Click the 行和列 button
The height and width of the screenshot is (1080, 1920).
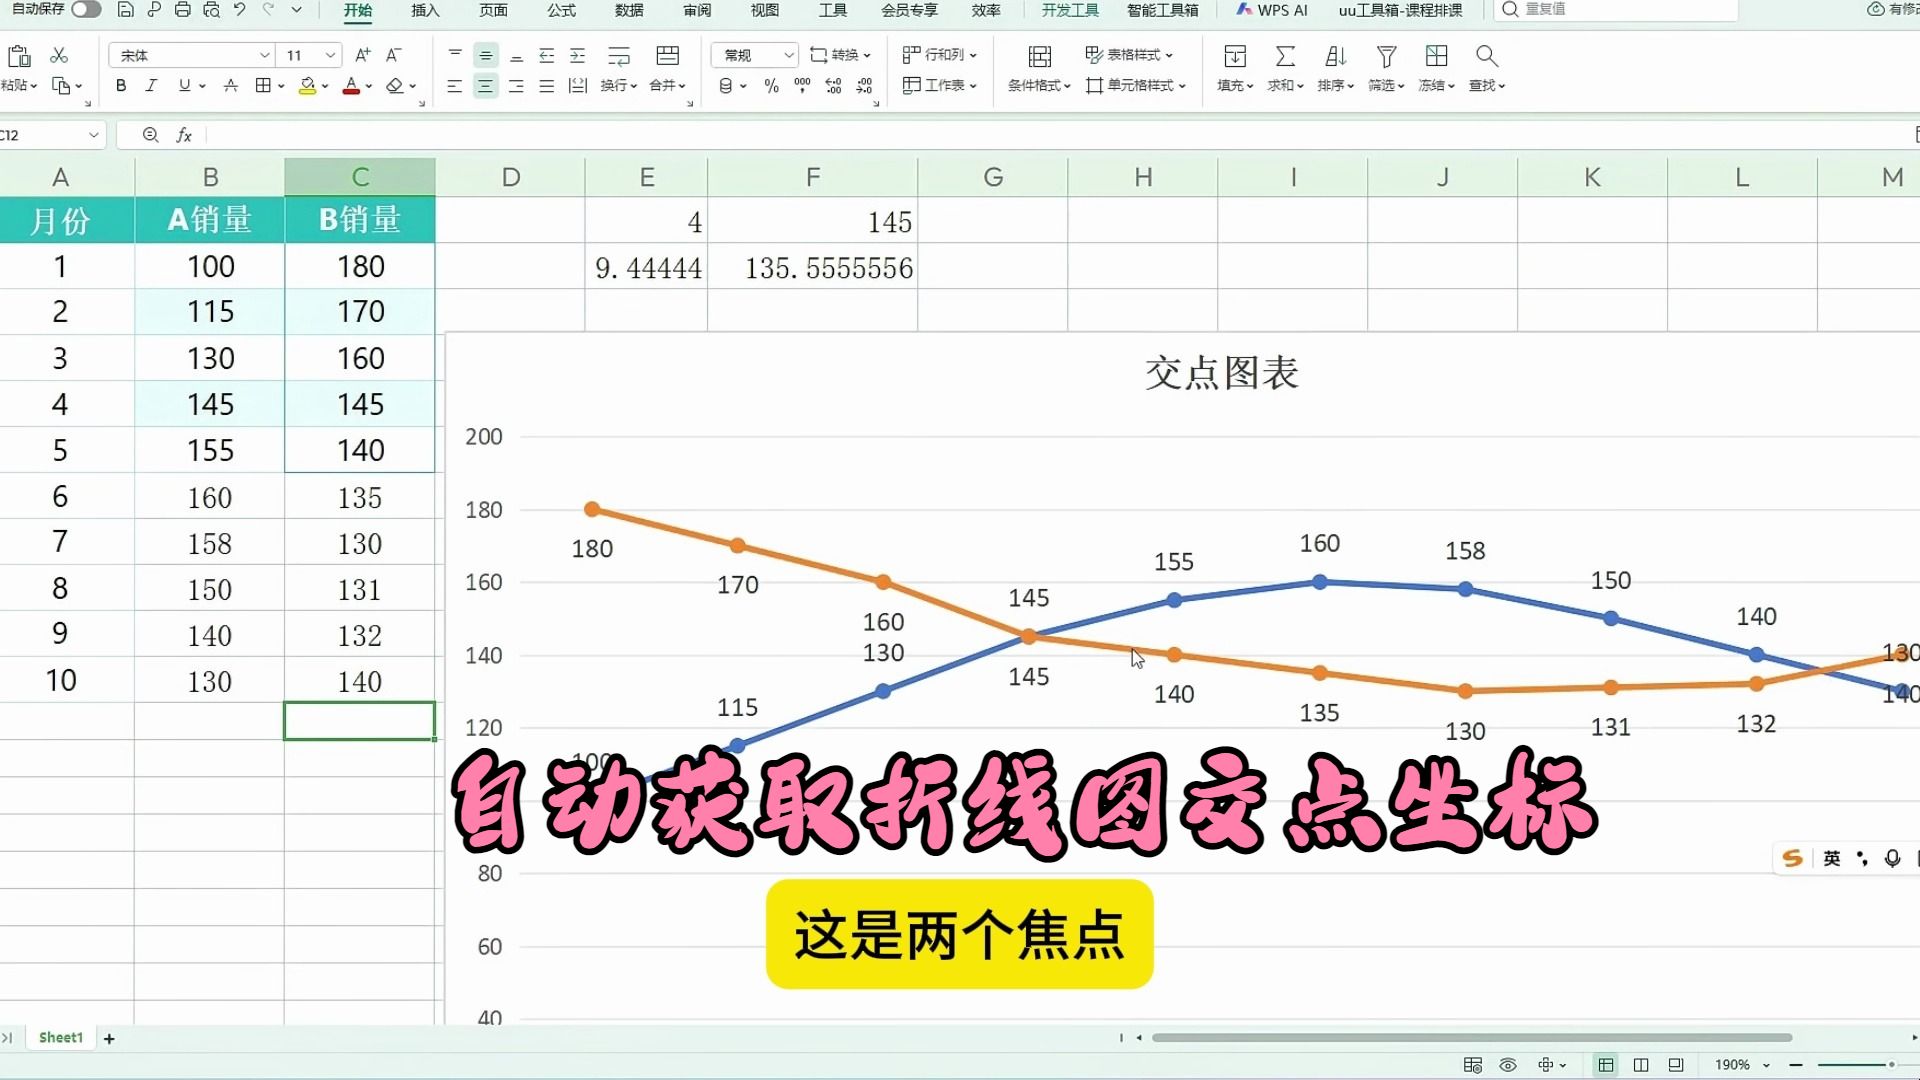pos(940,55)
